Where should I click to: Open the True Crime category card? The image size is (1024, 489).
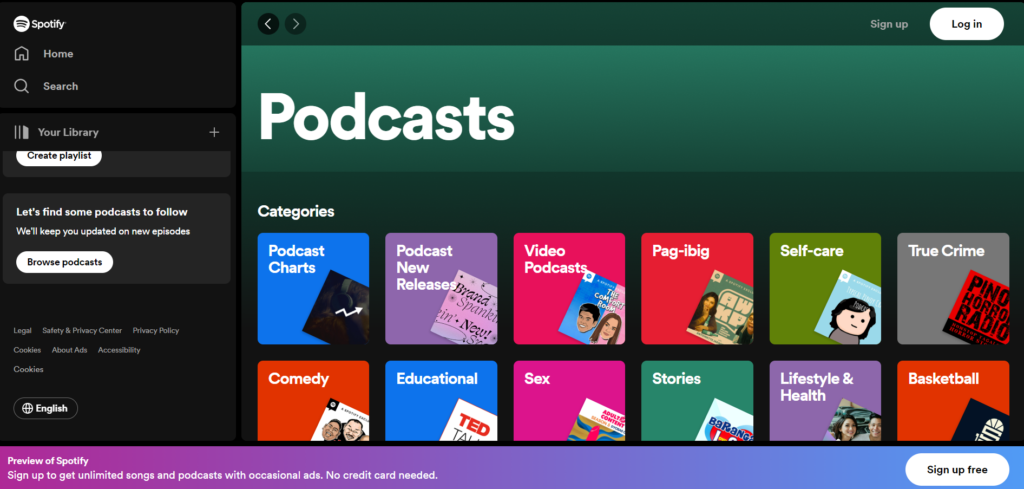point(953,289)
